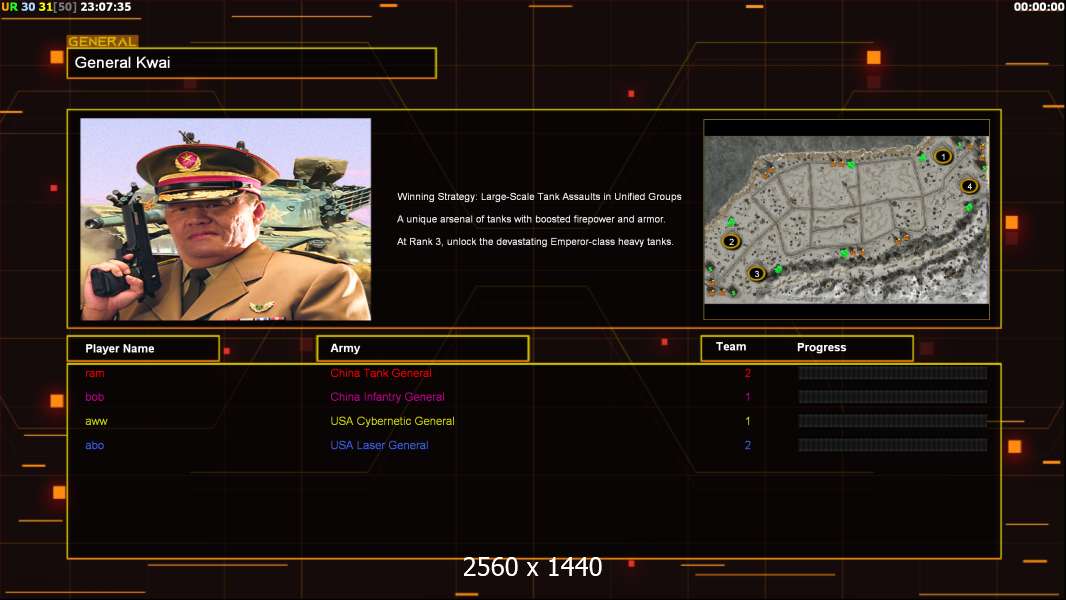
Task: Click the Winning Strategy description line
Action: click(539, 197)
